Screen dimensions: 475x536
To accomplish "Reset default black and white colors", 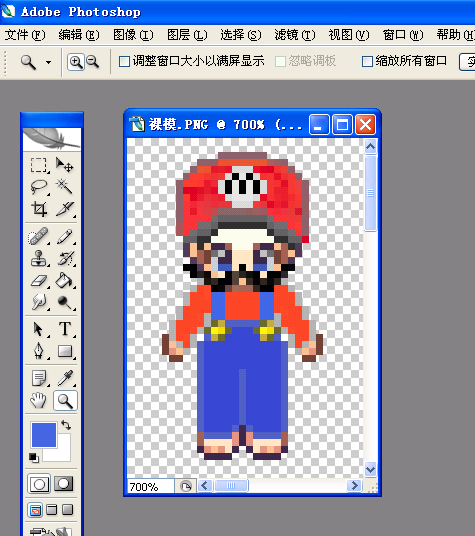I will [33, 457].
